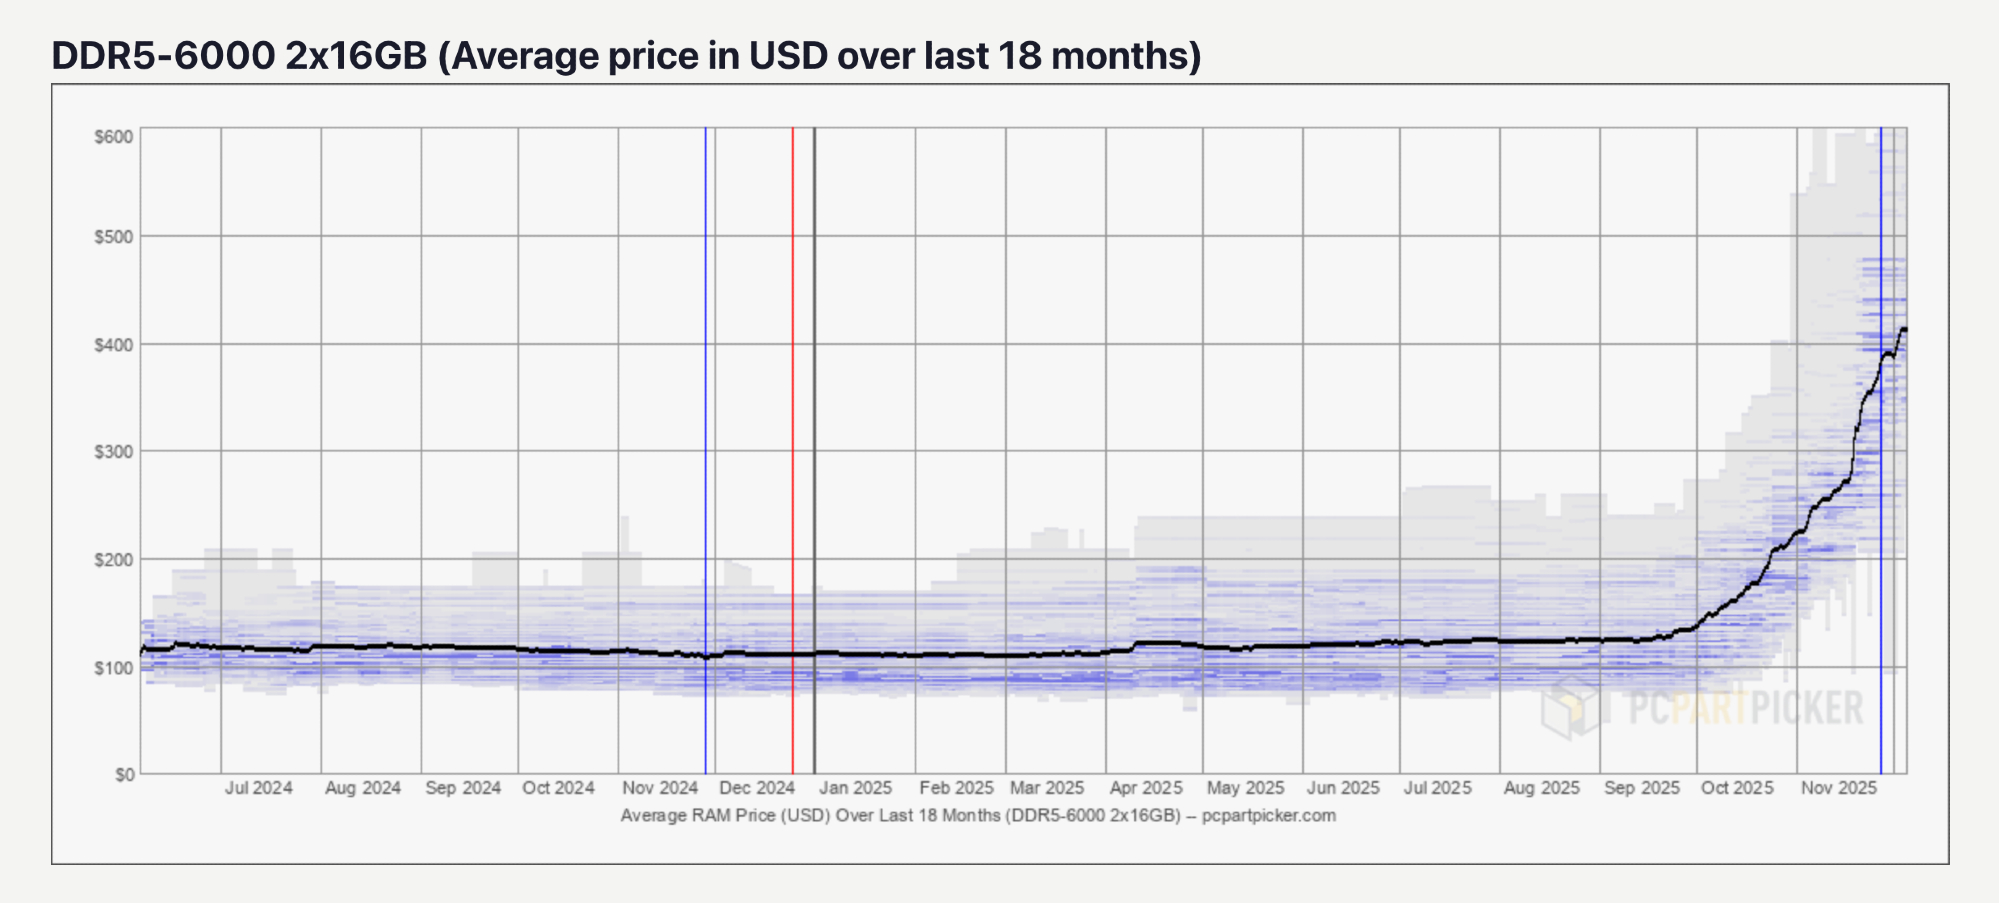Screen dimensions: 1999x903
Task: Click the Aug 2025 x-axis label
Action: (1541, 788)
